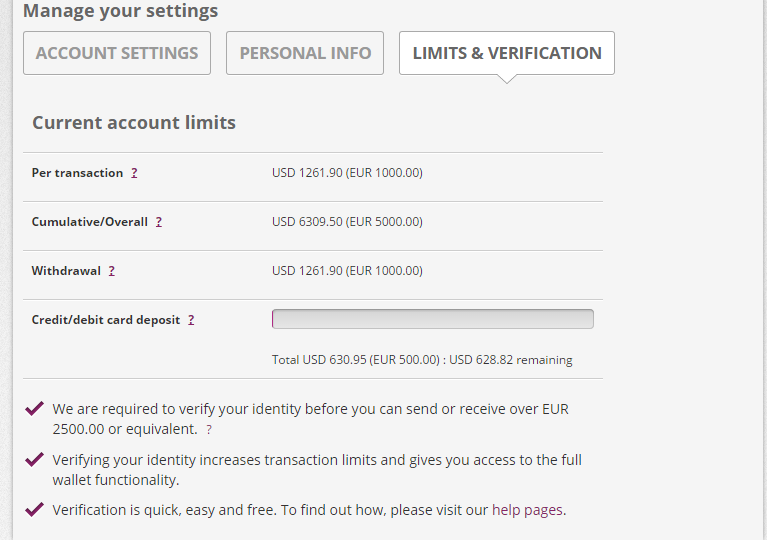767x540 pixels.
Task: Click the Credit/debit card deposit label
Action: coord(106,320)
